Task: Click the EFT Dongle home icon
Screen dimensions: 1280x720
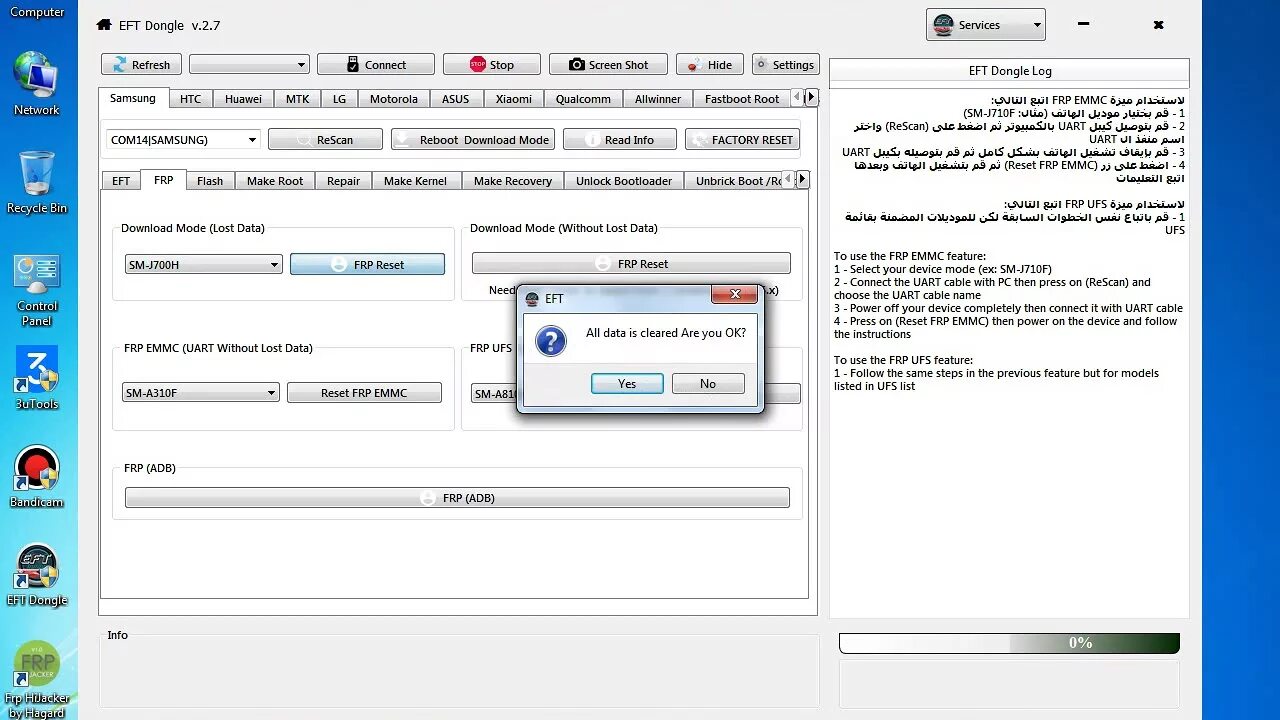Action: [x=105, y=25]
